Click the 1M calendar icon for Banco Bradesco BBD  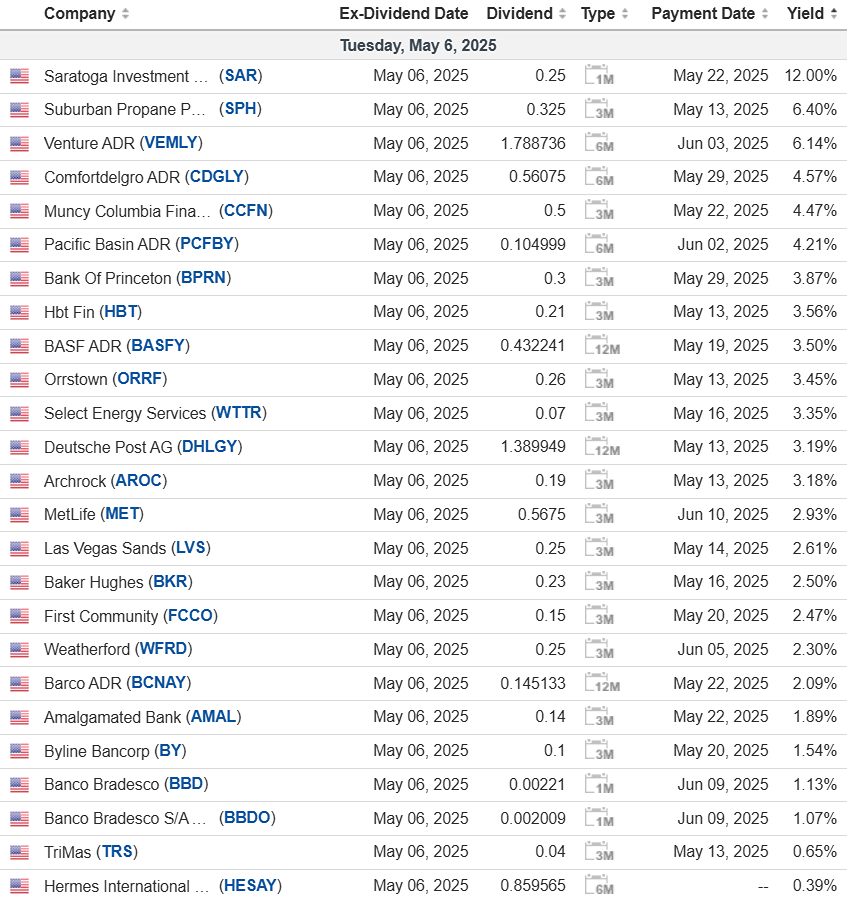[598, 785]
